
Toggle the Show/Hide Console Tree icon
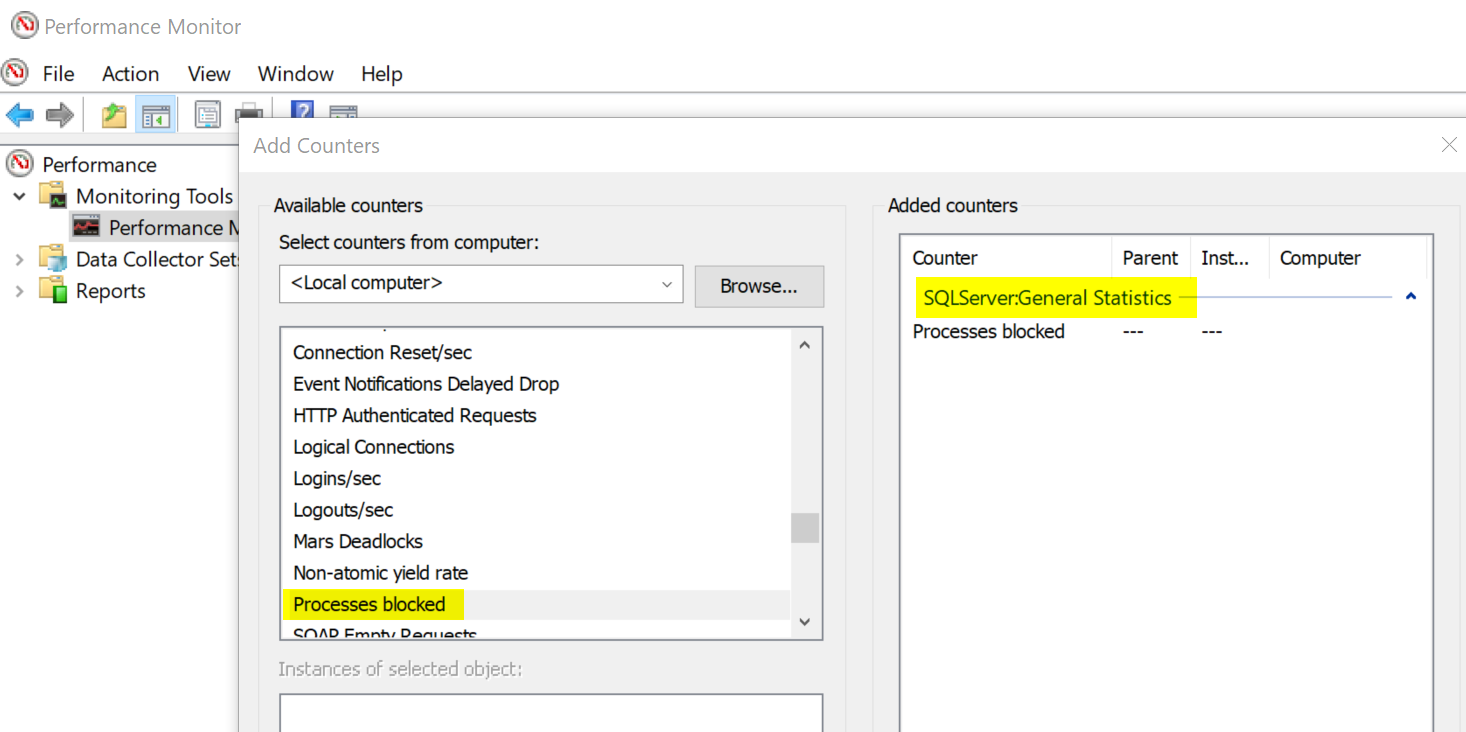[x=156, y=115]
